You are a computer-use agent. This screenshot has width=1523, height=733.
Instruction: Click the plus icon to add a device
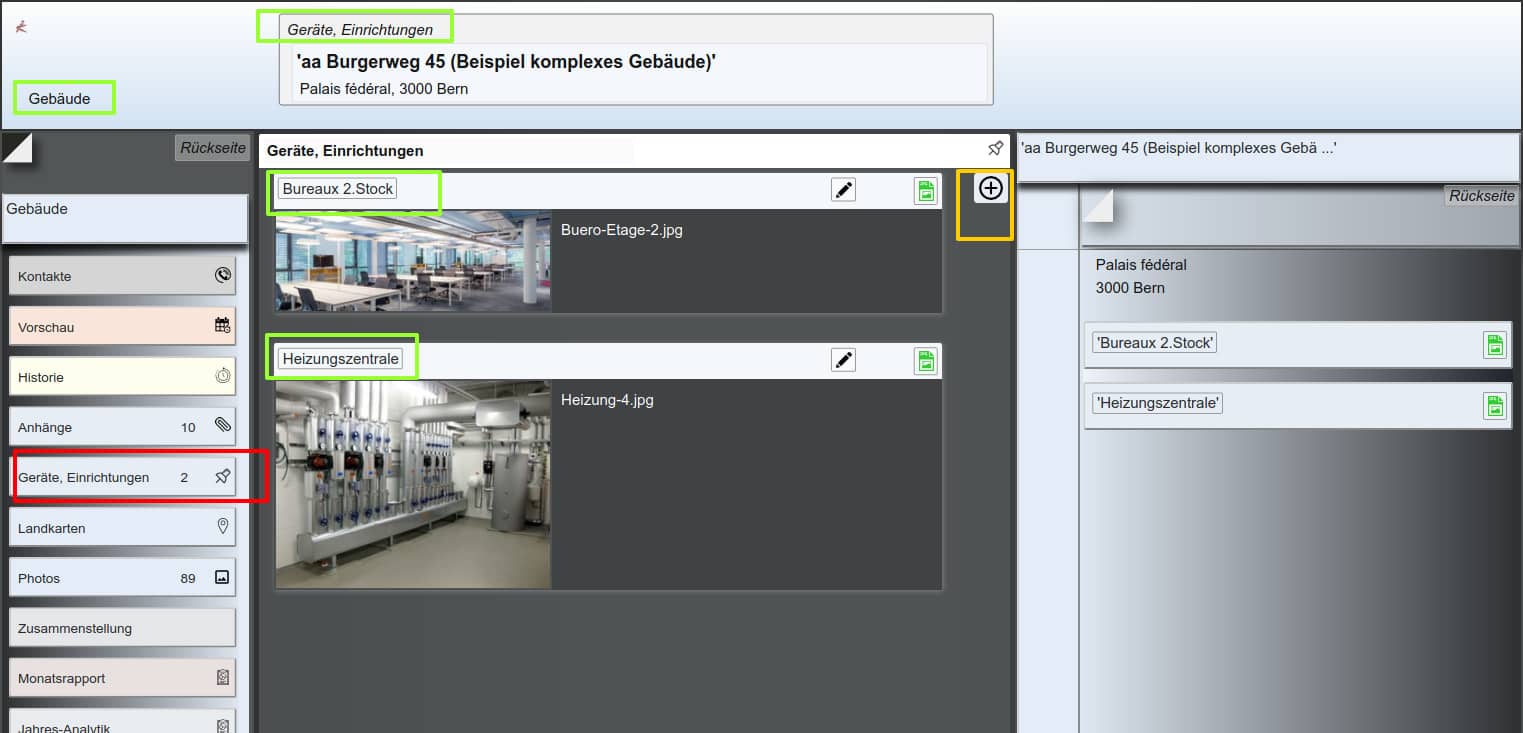point(990,188)
